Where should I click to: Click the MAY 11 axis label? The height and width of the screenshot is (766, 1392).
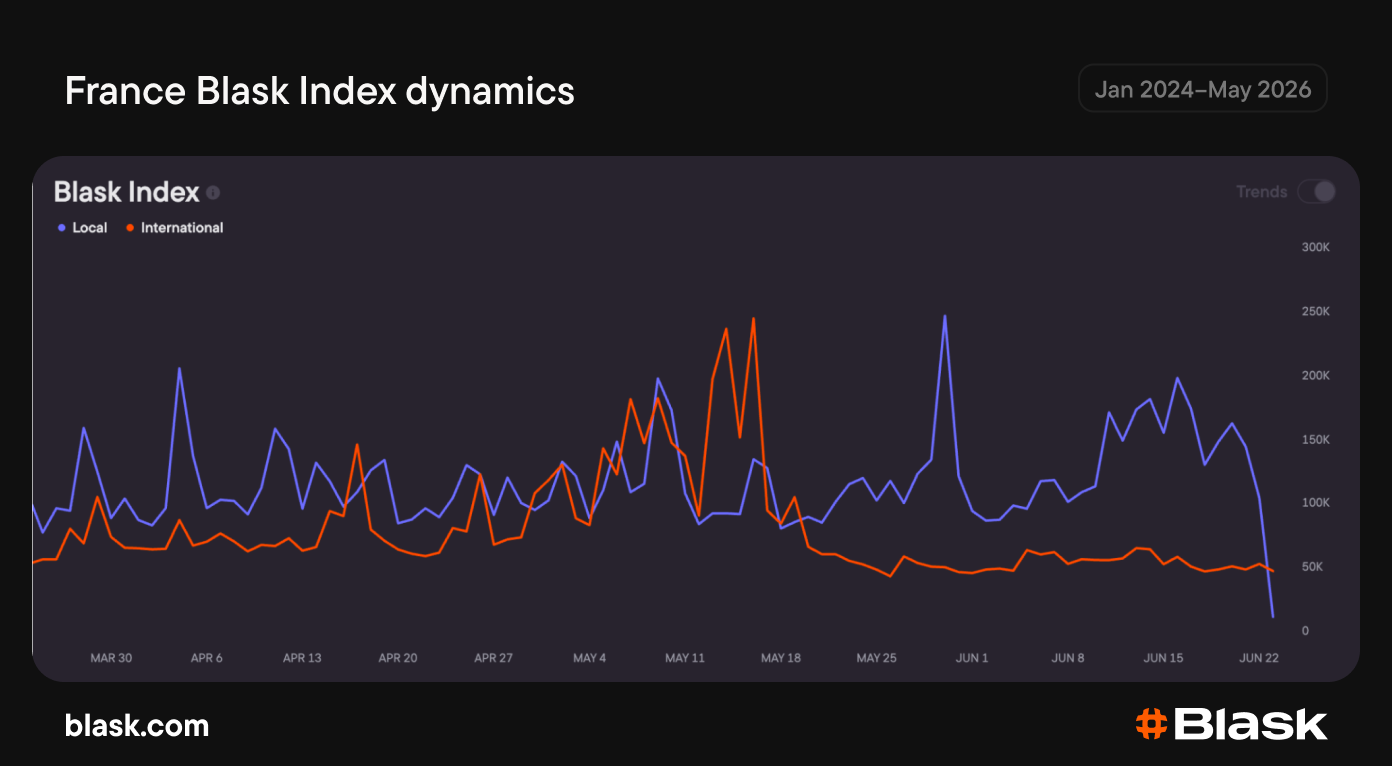pyautogui.click(x=685, y=658)
